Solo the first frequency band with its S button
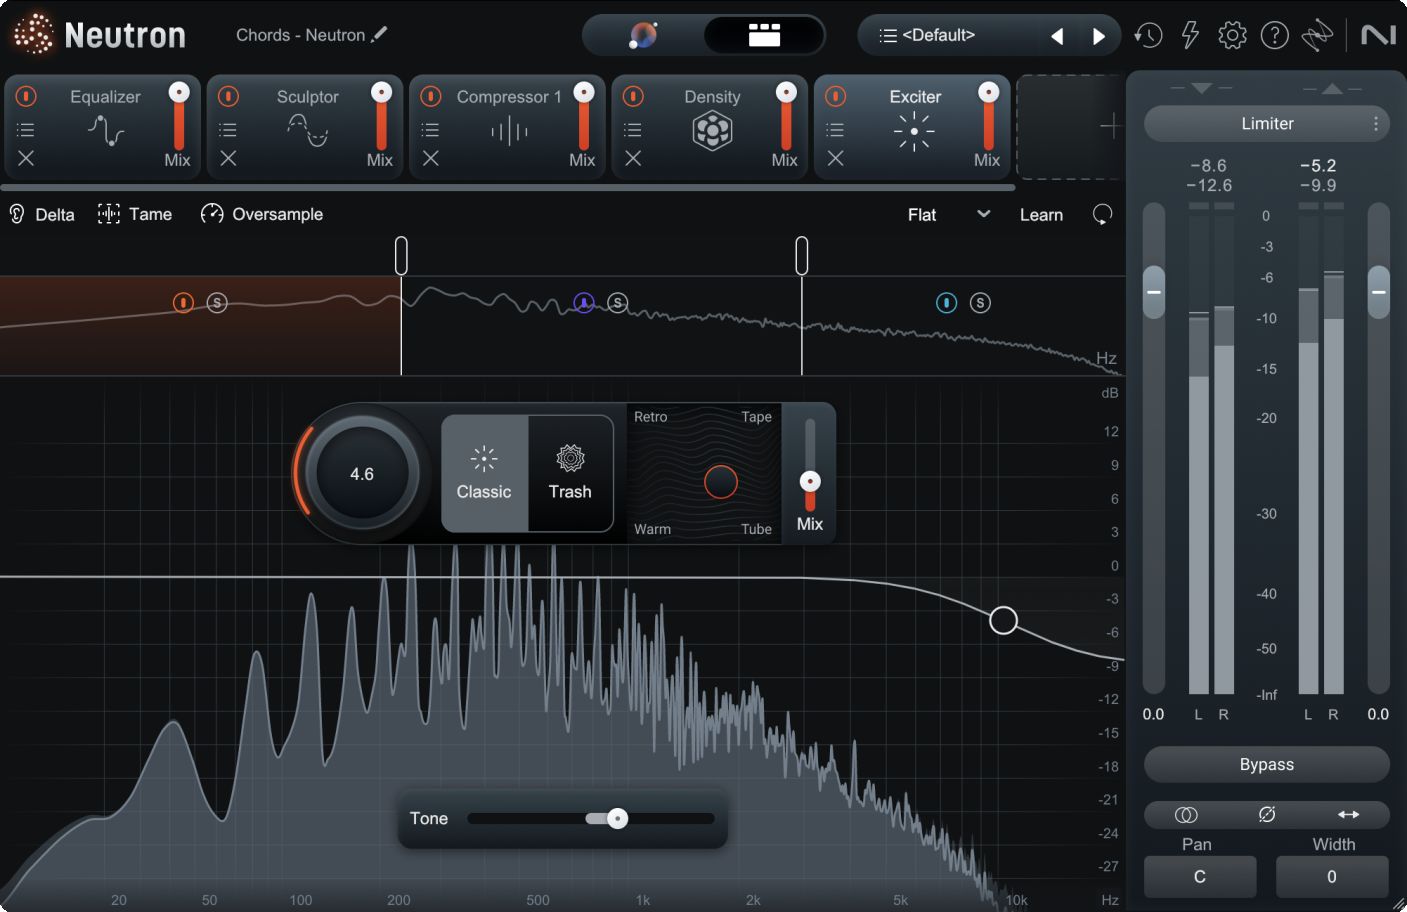Image resolution: width=1407 pixels, height=912 pixels. [x=217, y=303]
